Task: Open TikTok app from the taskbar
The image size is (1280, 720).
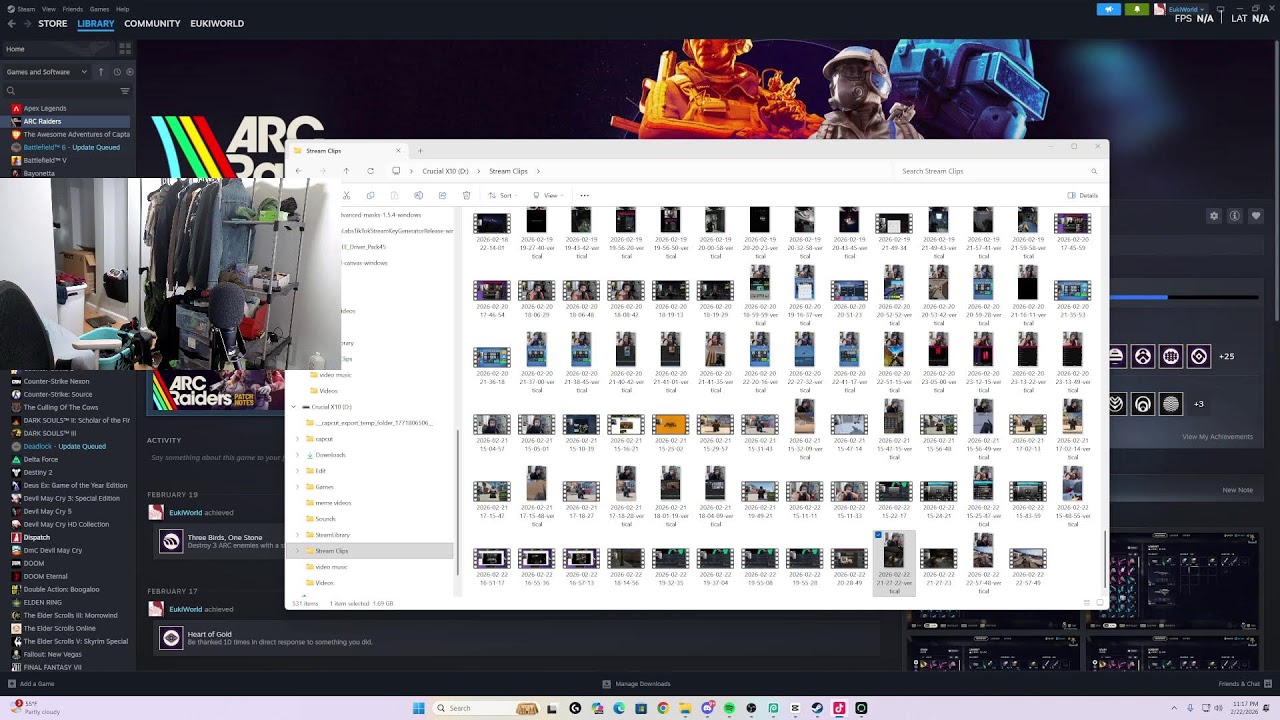Action: click(839, 708)
